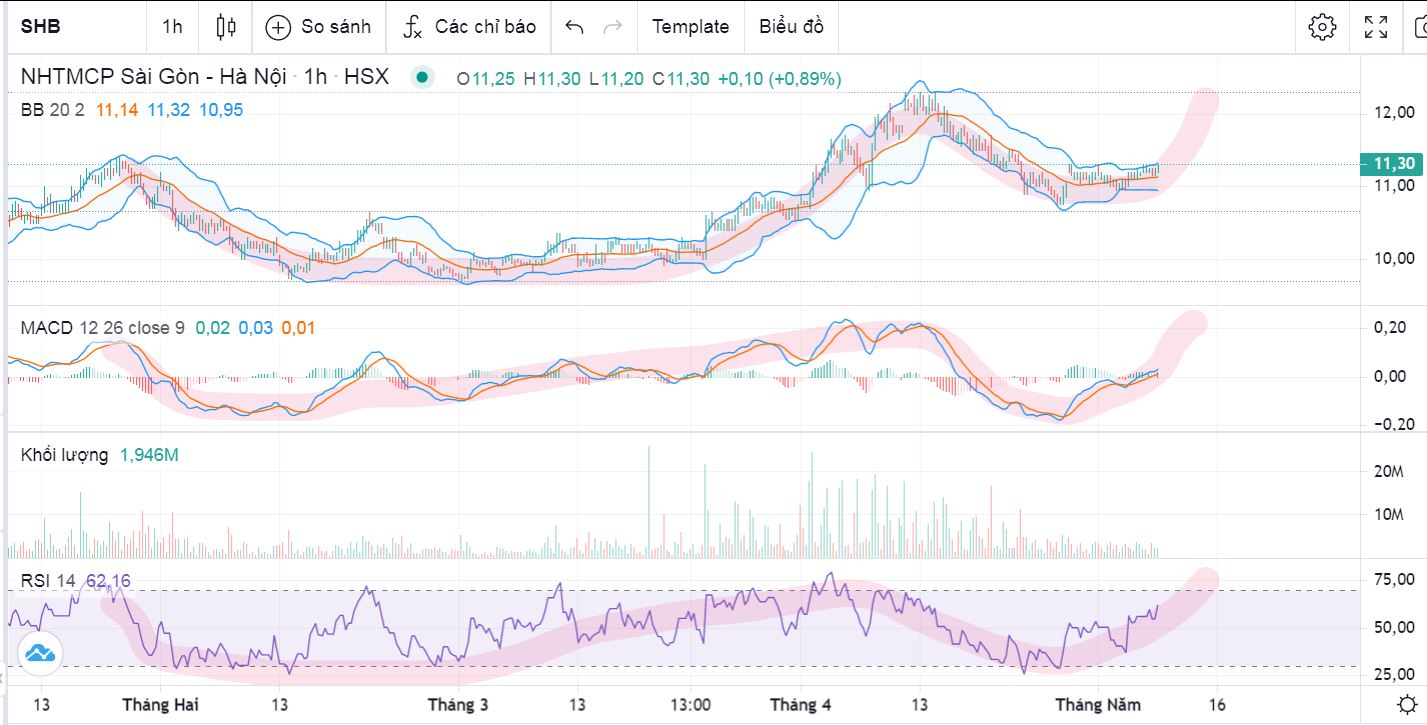Viewport: 1427px width, 725px height.
Task: Click the compare plus icon
Action: 278,27
